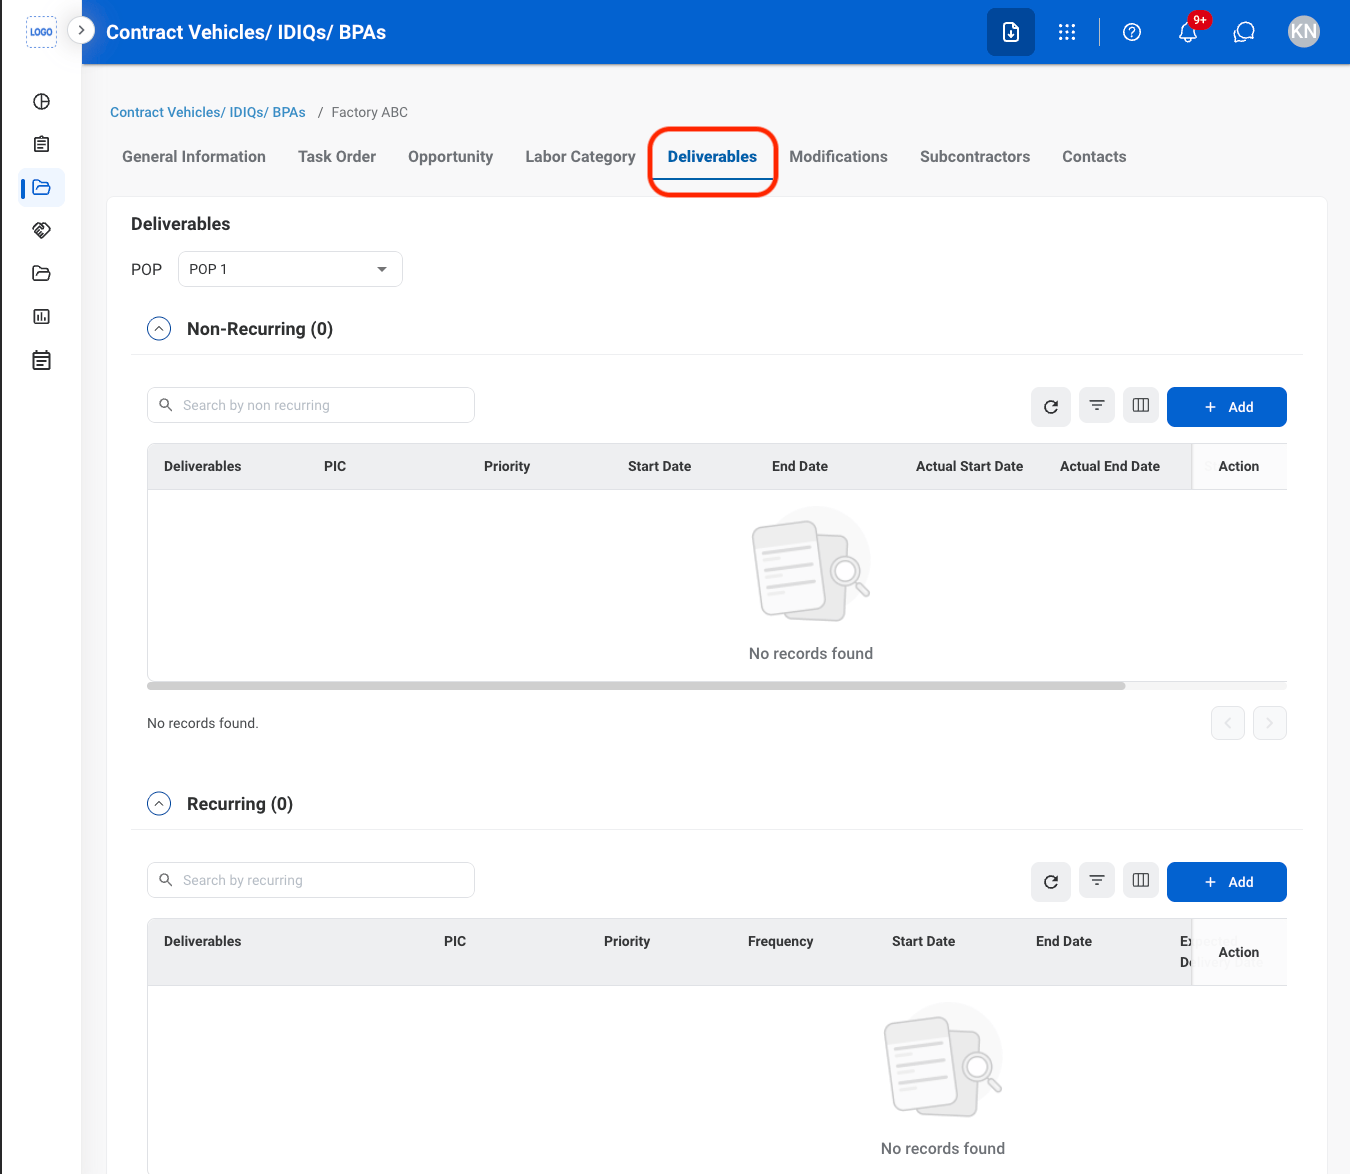The width and height of the screenshot is (1350, 1174).
Task: Open the chat messages icon
Action: (1244, 32)
